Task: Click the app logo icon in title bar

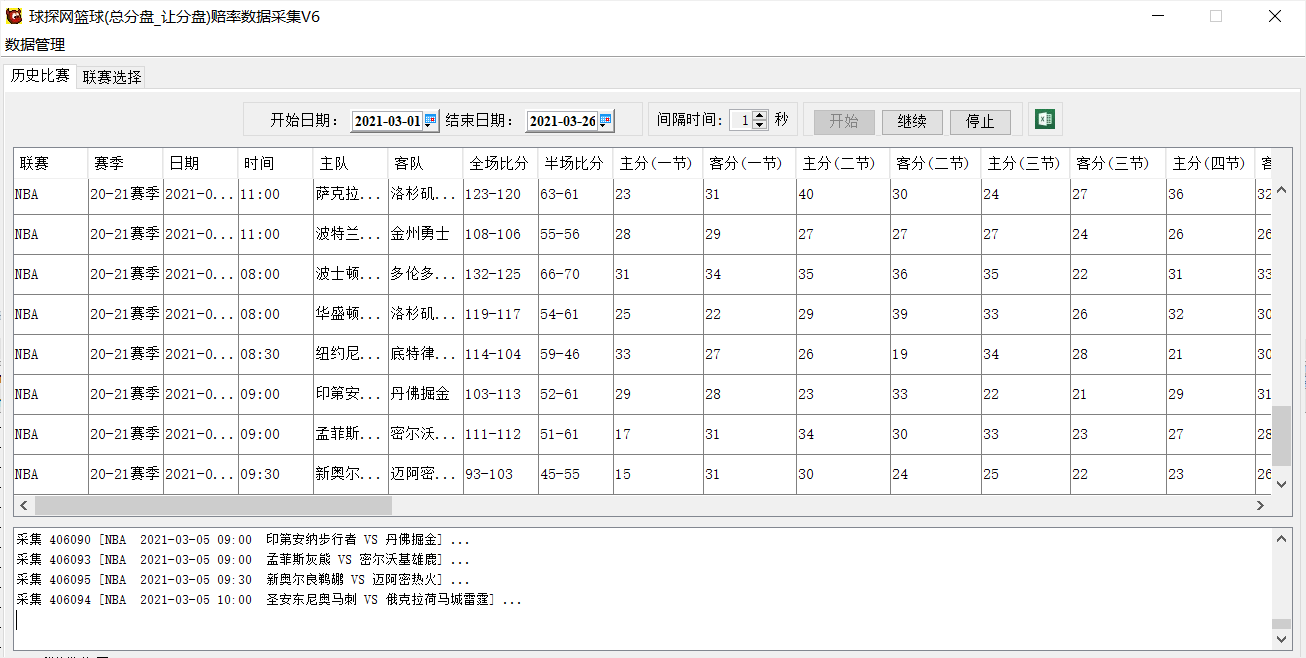Action: tap(14, 16)
